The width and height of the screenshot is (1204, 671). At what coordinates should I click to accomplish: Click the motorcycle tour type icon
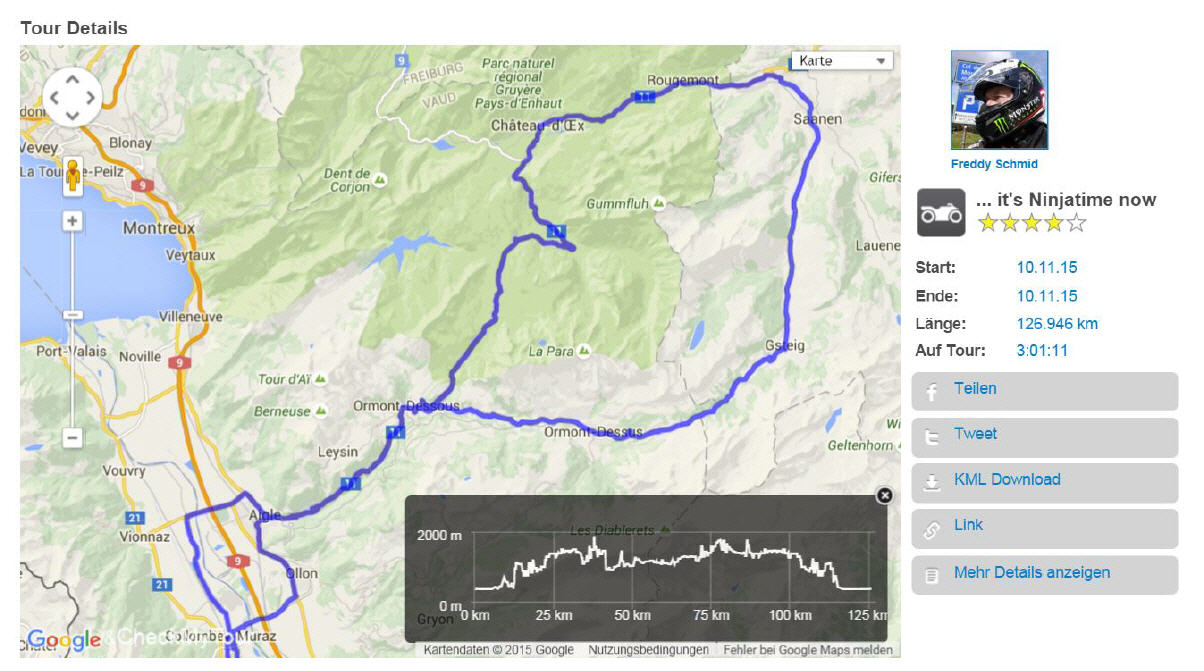941,213
